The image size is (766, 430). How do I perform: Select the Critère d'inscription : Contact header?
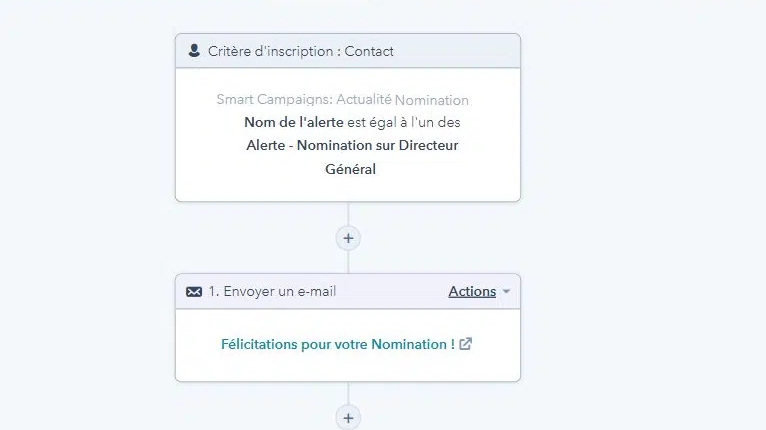click(x=300, y=51)
